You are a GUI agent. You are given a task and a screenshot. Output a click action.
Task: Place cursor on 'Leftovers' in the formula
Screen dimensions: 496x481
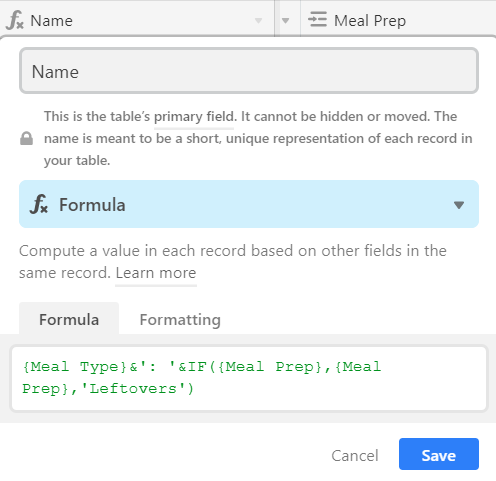pos(132,389)
